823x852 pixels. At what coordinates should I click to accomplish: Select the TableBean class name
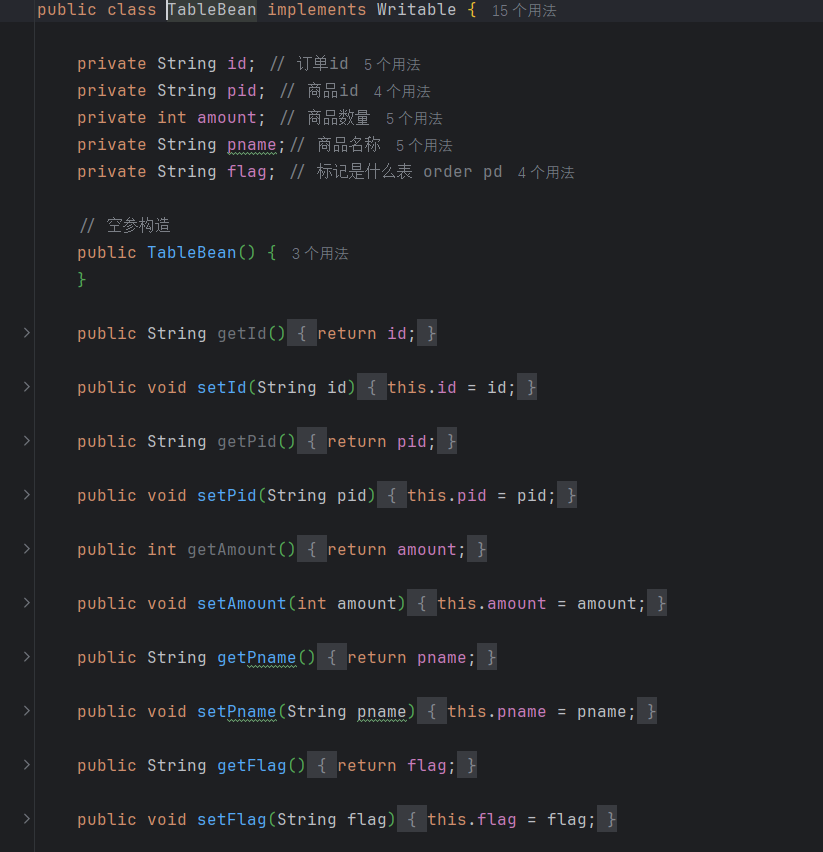click(211, 10)
